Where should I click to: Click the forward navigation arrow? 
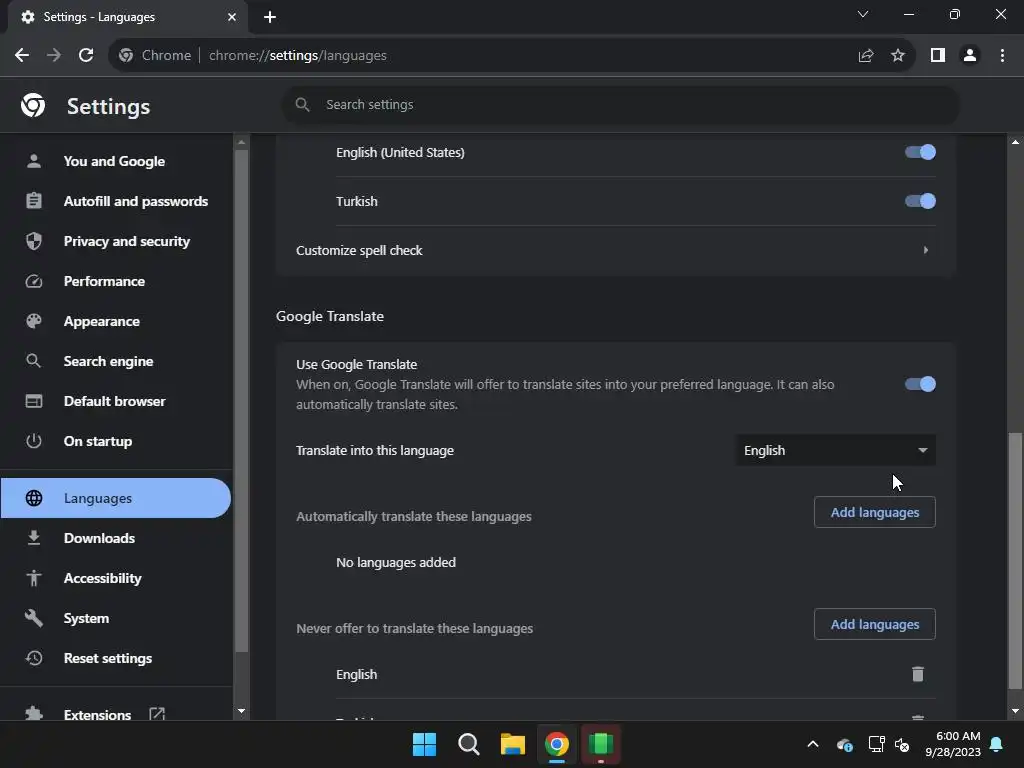coord(54,56)
